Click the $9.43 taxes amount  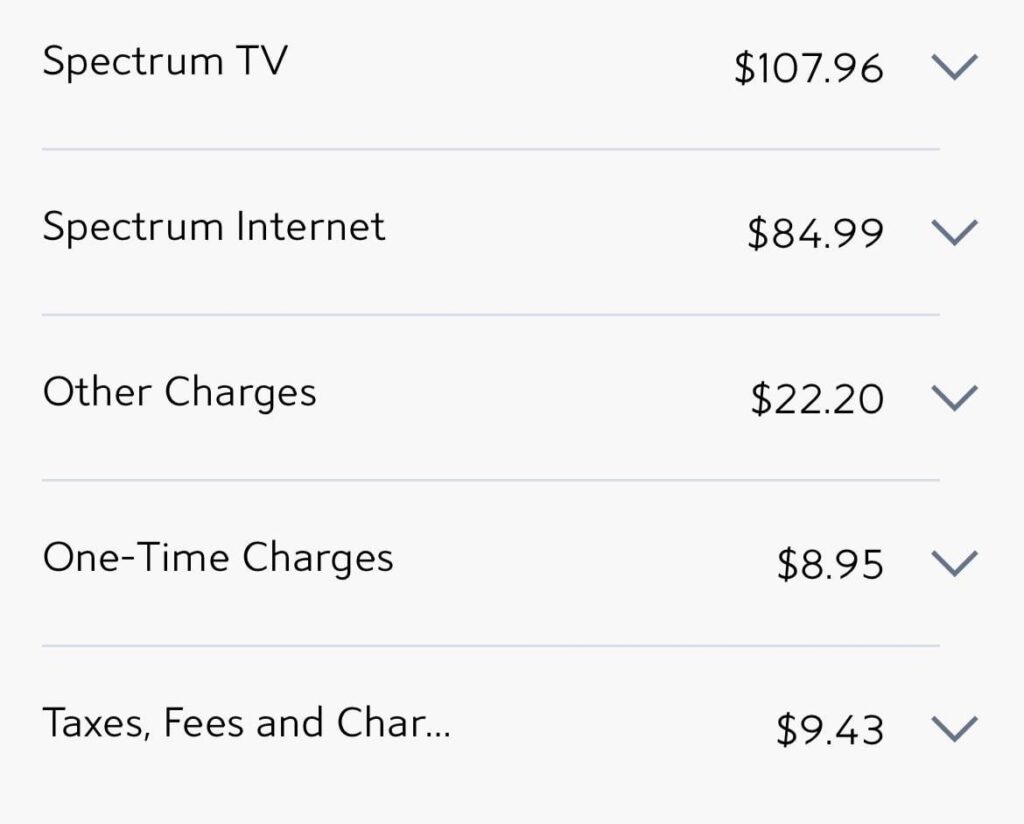coord(828,727)
